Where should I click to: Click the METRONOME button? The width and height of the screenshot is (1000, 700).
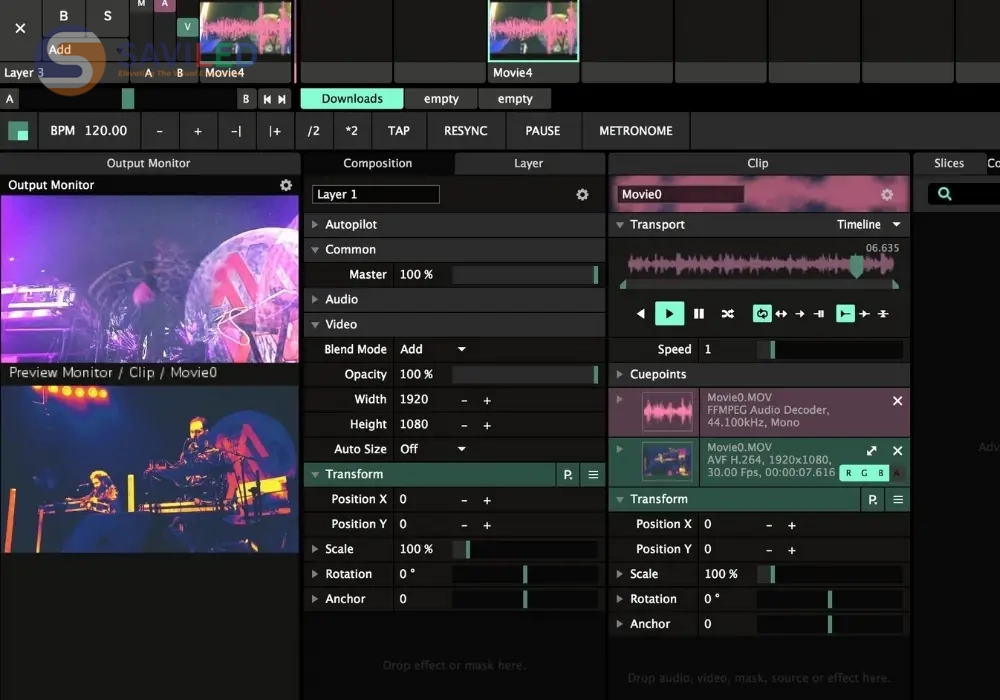click(635, 131)
